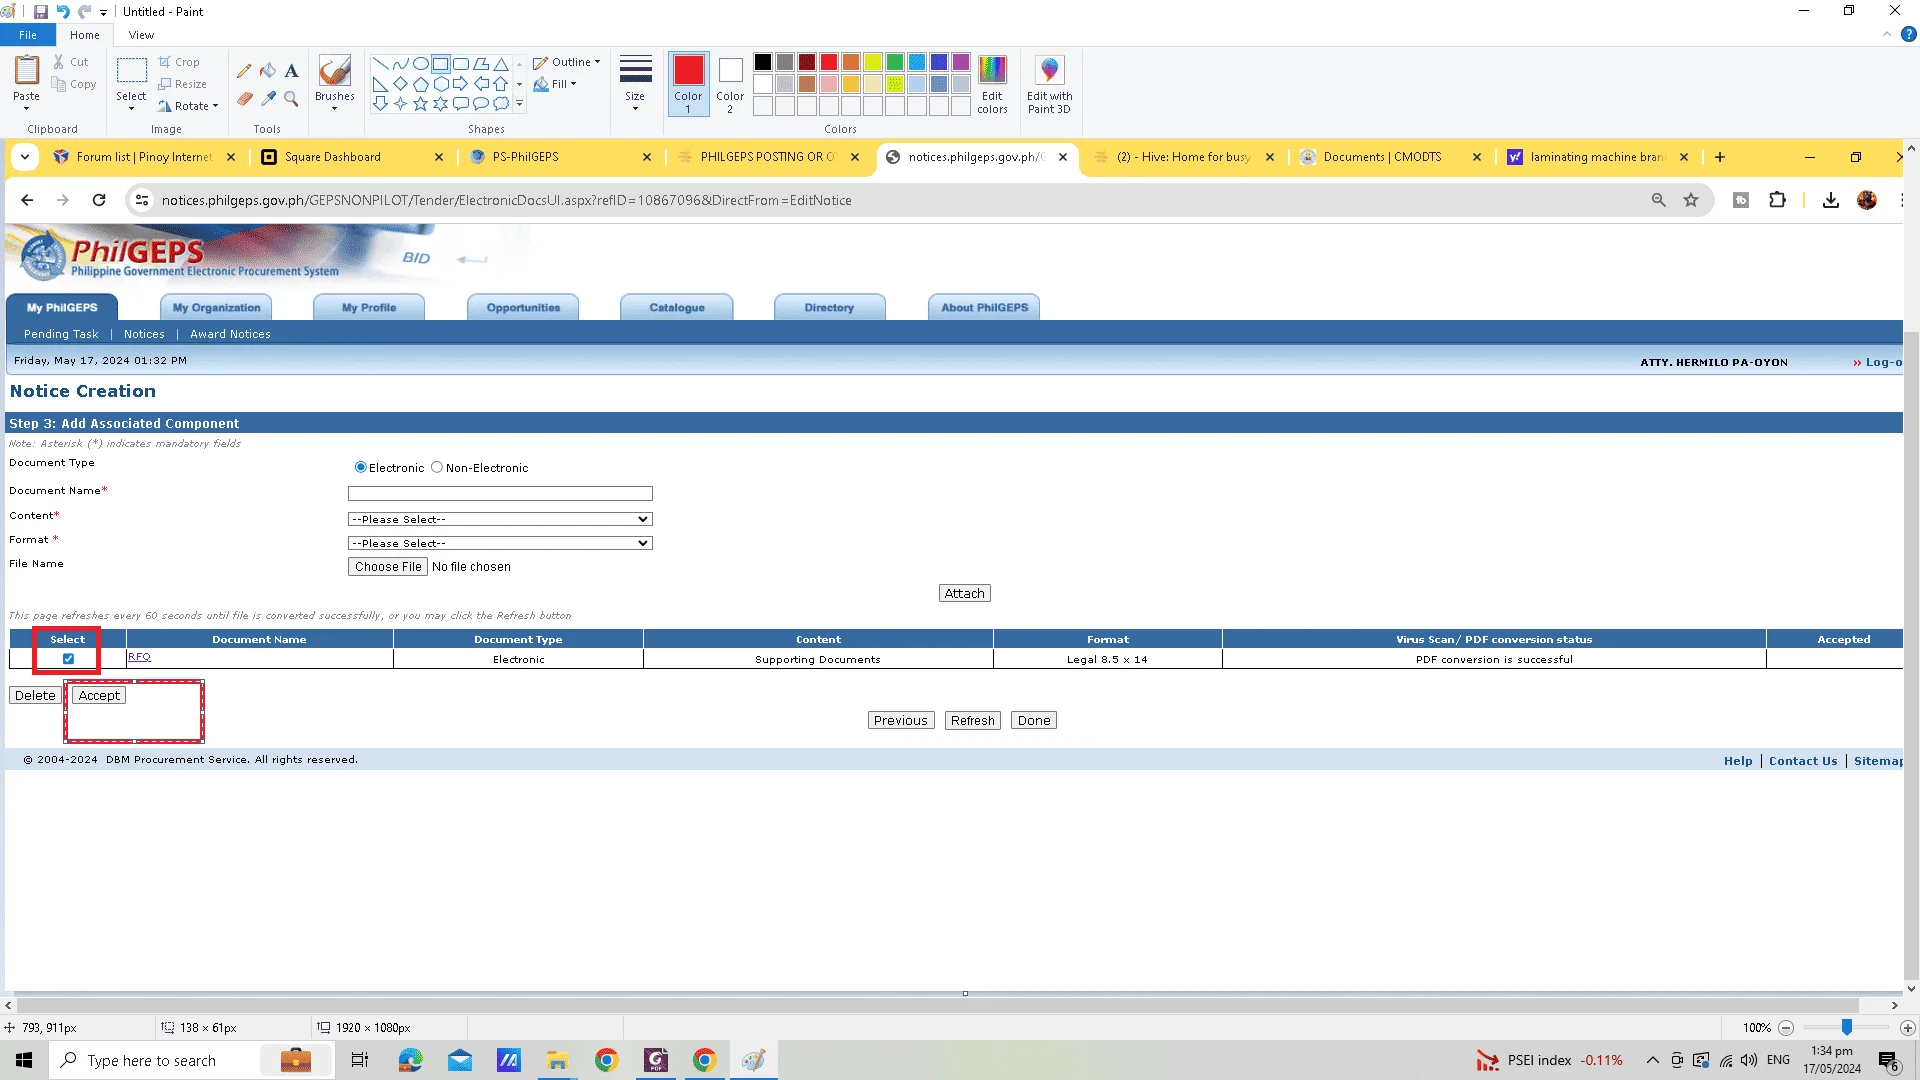Select the Eraser tool
This screenshot has height=1080, width=1920.
pos(244,98)
